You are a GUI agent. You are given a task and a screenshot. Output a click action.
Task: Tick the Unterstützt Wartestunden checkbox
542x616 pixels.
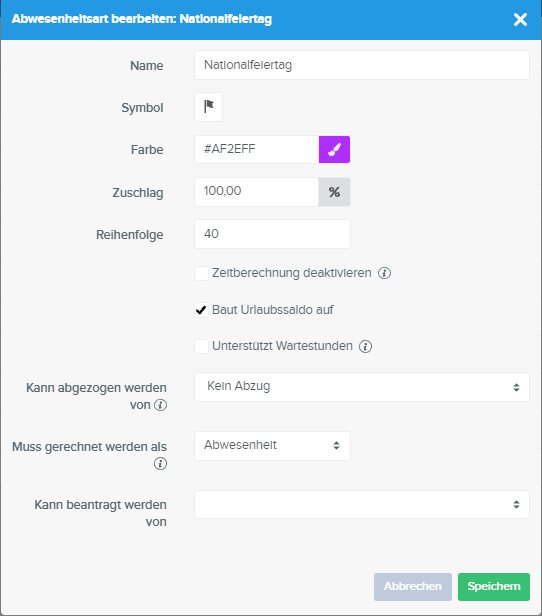pos(201,346)
